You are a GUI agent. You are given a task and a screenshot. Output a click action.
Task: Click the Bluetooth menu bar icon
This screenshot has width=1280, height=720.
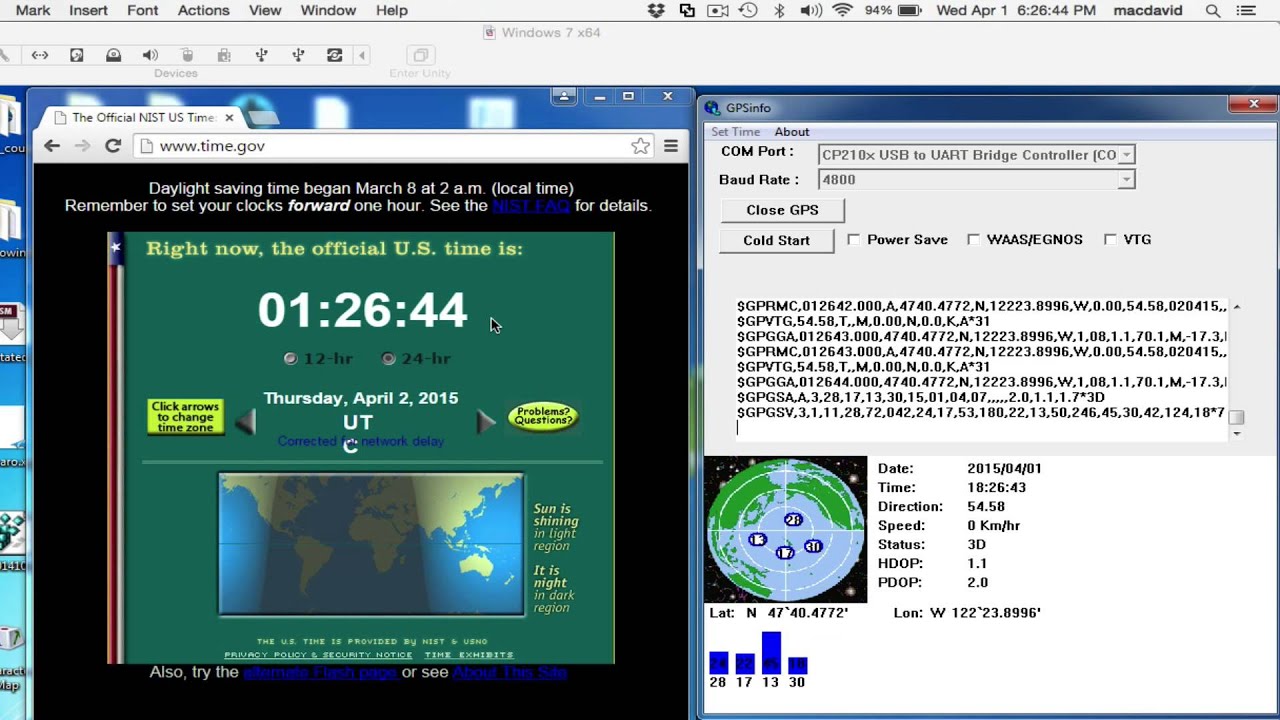780,10
